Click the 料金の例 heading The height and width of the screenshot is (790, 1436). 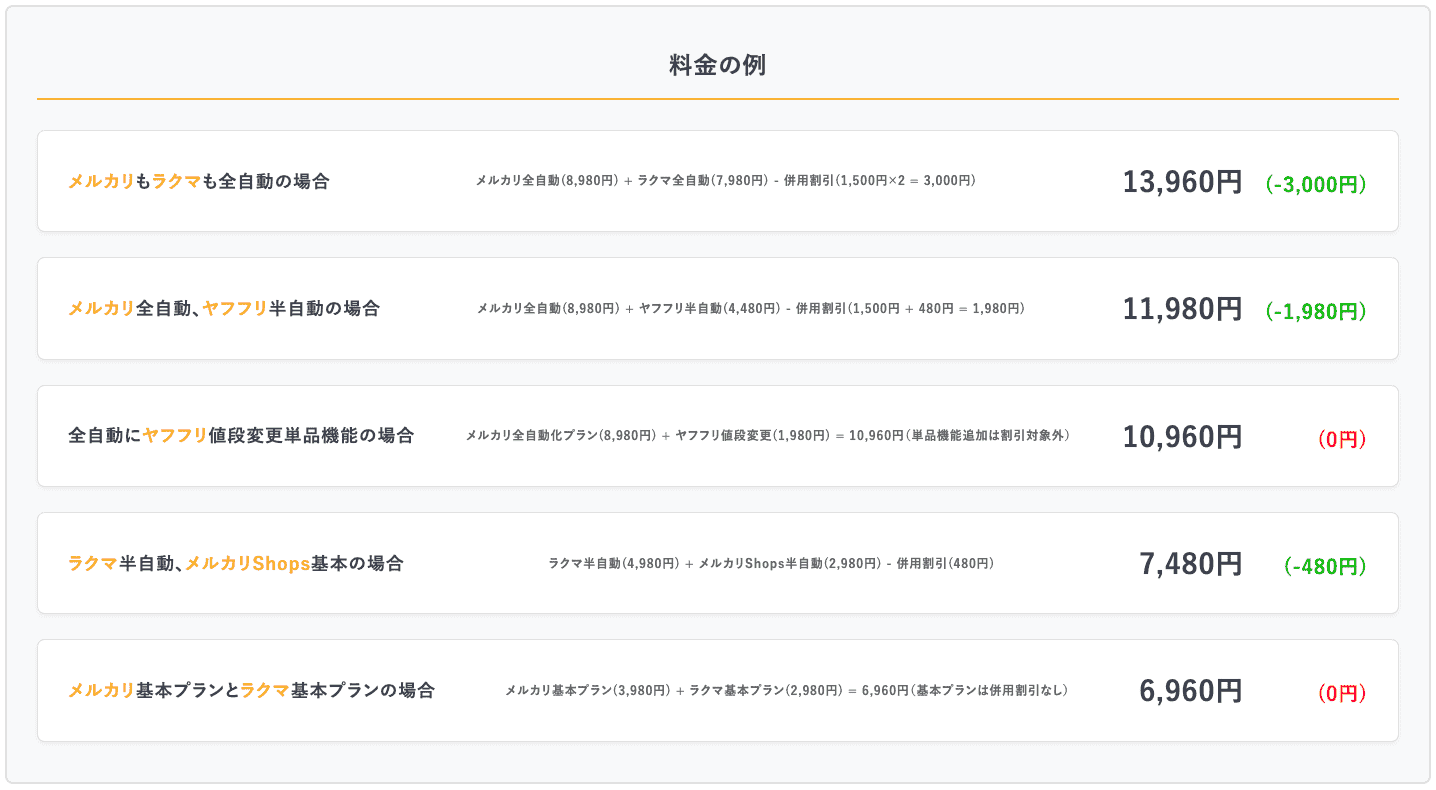tap(717, 66)
